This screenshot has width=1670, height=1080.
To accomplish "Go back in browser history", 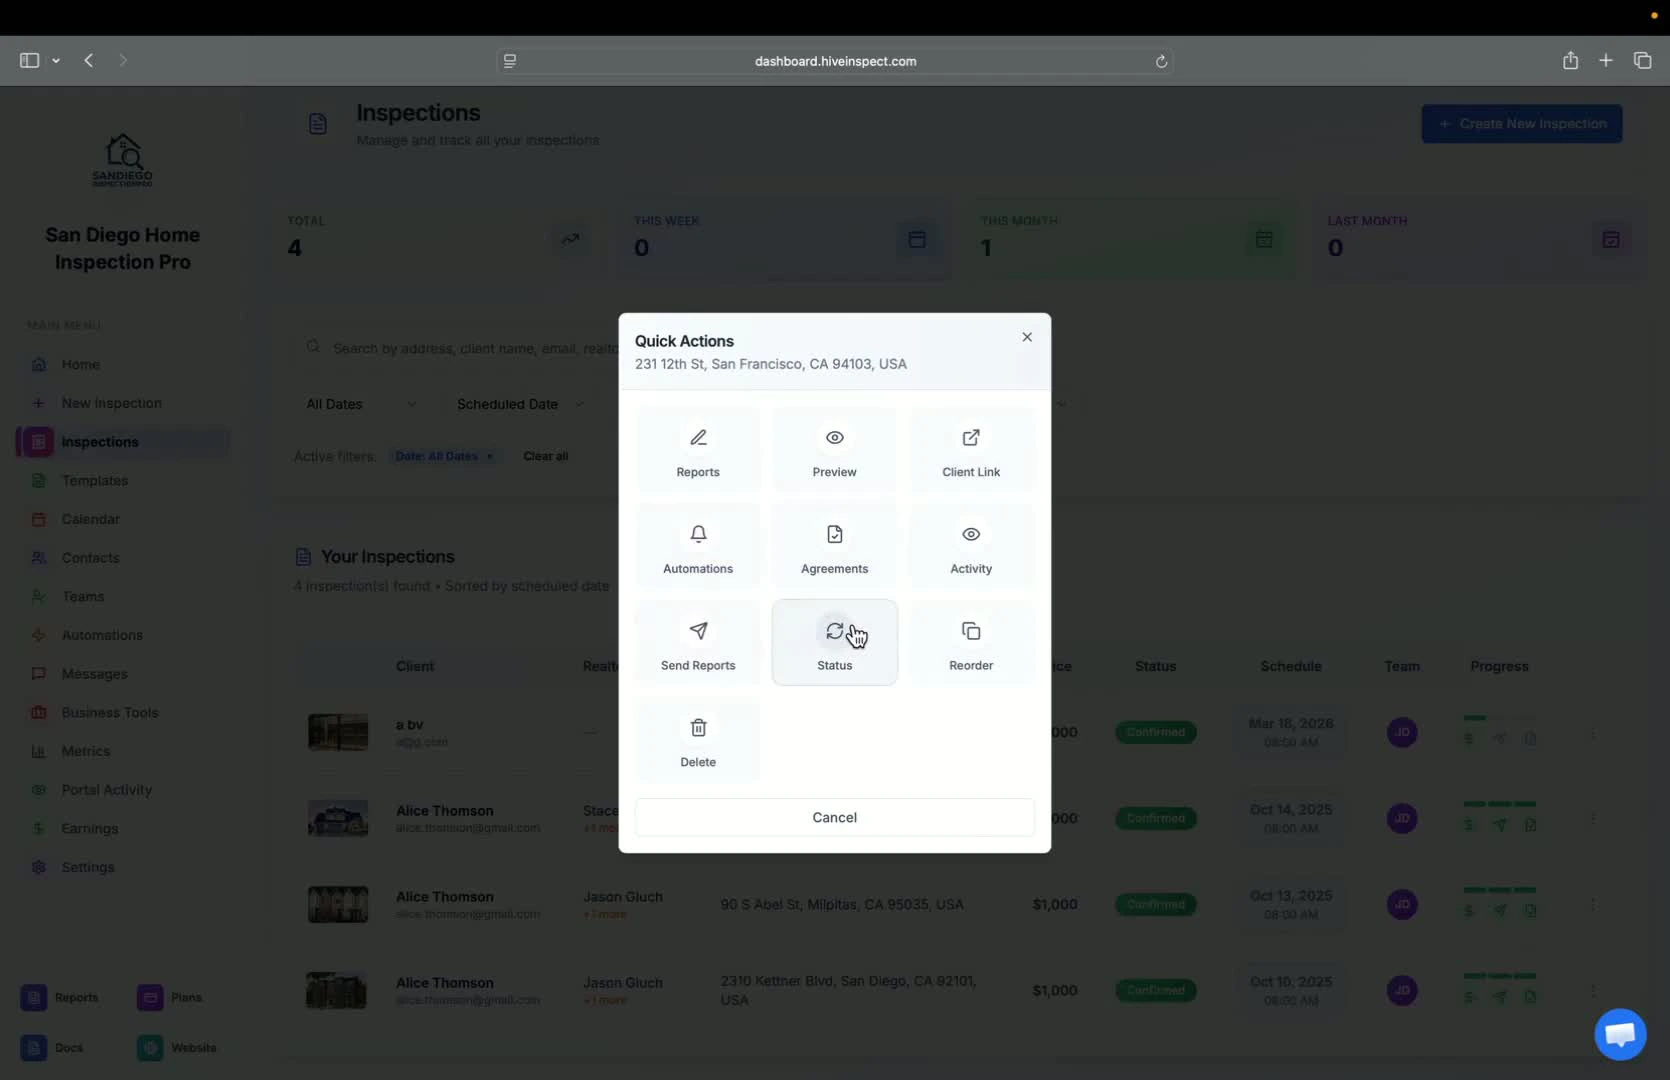I will click(89, 60).
